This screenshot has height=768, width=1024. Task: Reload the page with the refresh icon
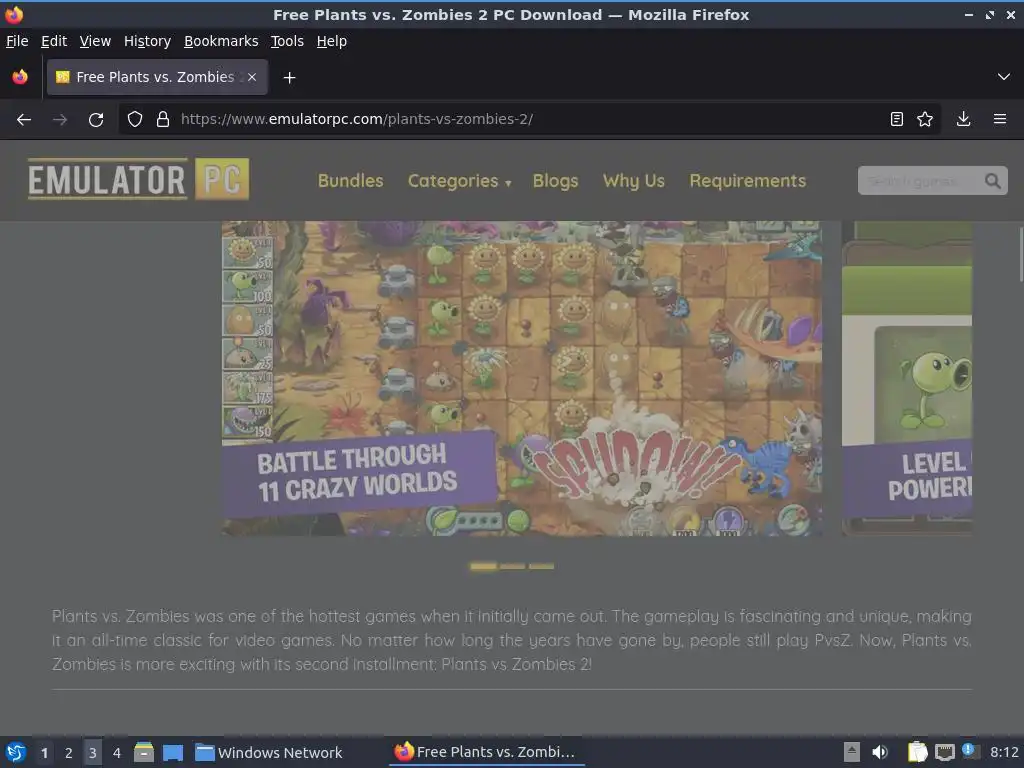(96, 120)
